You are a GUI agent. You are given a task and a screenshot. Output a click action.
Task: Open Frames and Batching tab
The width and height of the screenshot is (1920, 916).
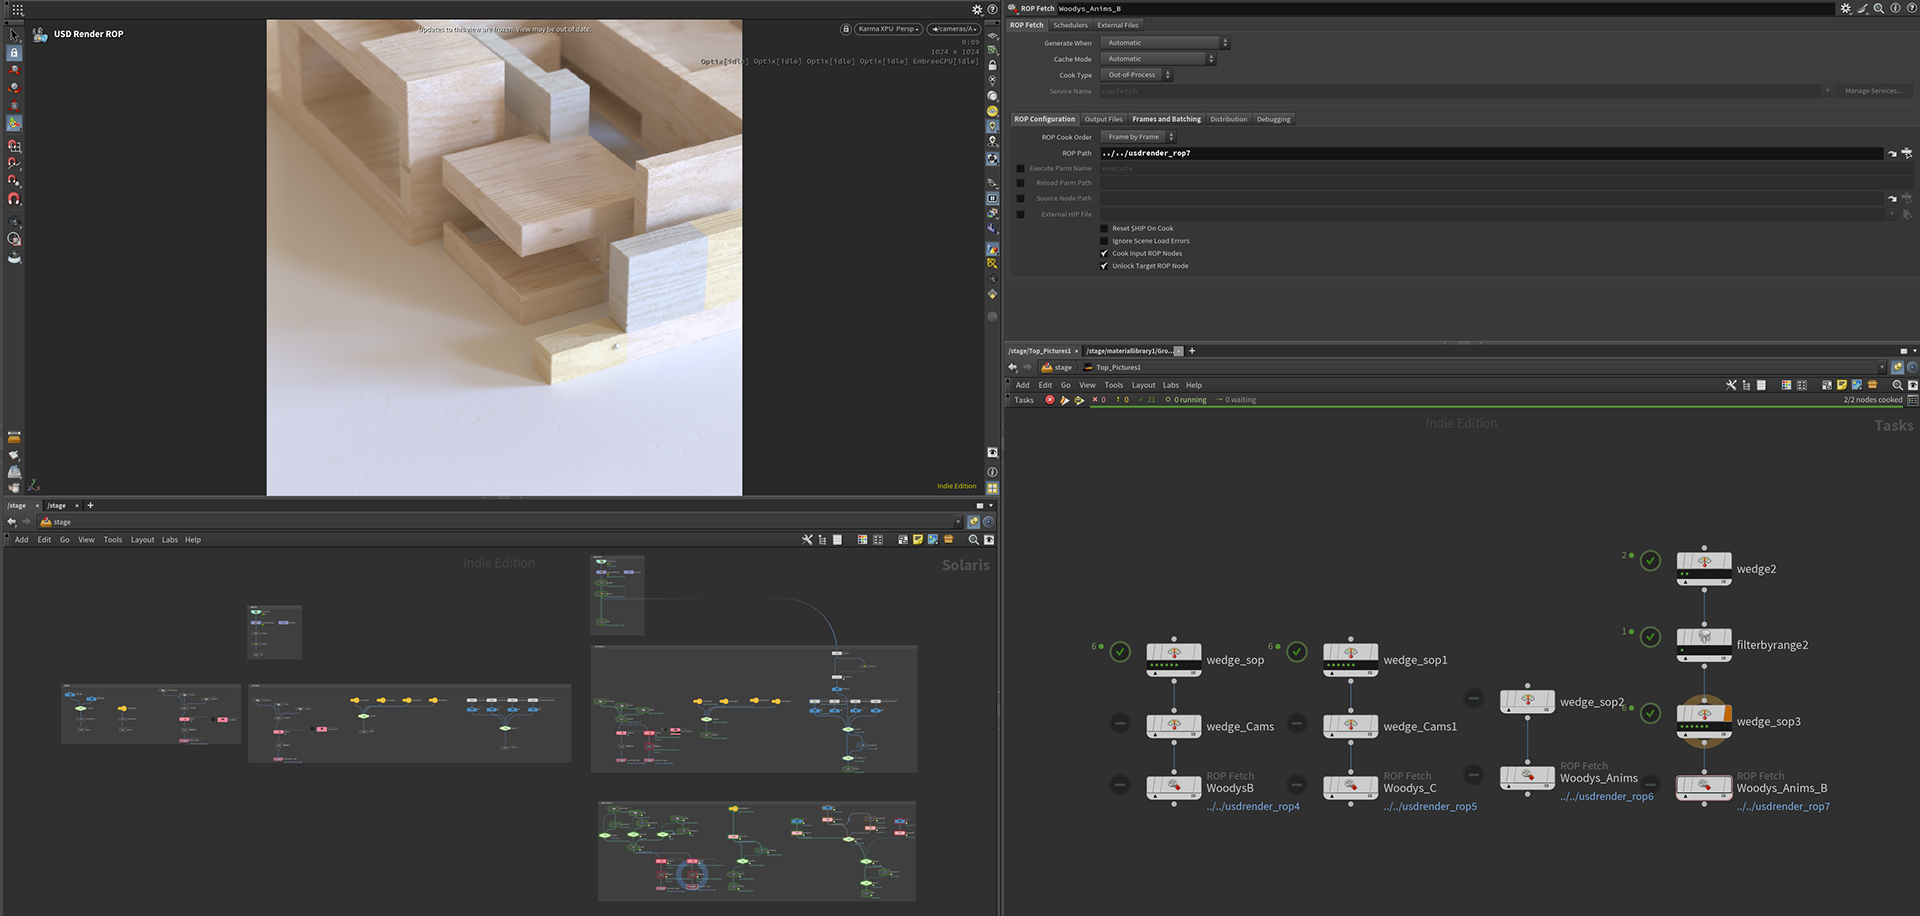pyautogui.click(x=1166, y=119)
